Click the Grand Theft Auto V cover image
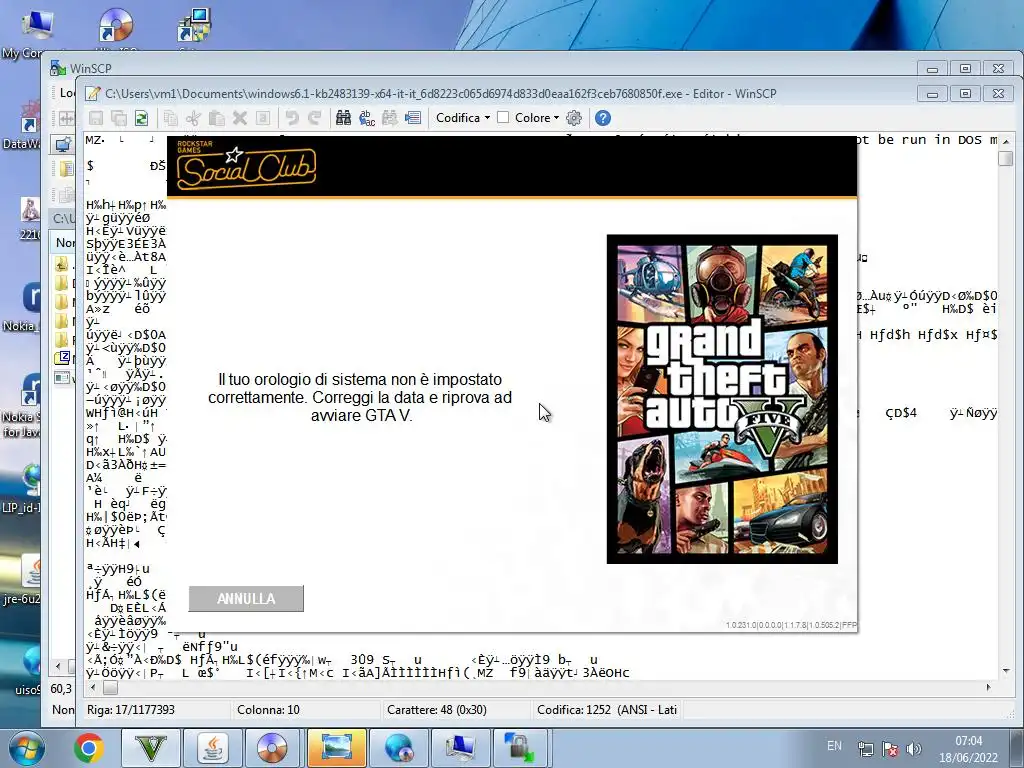1024x768 pixels. (722, 399)
